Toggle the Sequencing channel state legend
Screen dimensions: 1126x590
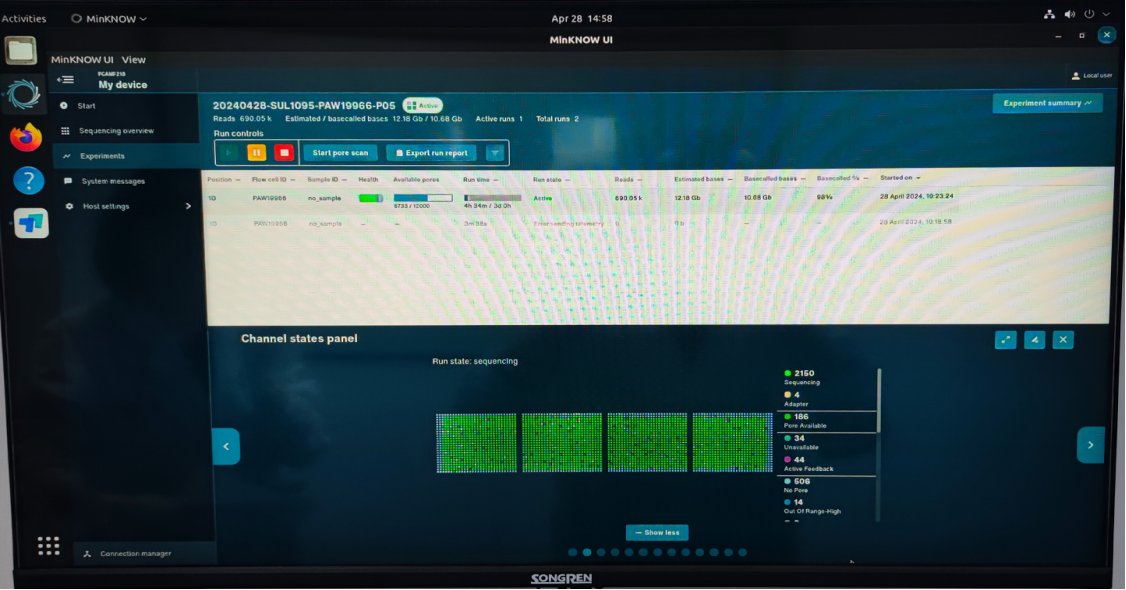coord(801,377)
